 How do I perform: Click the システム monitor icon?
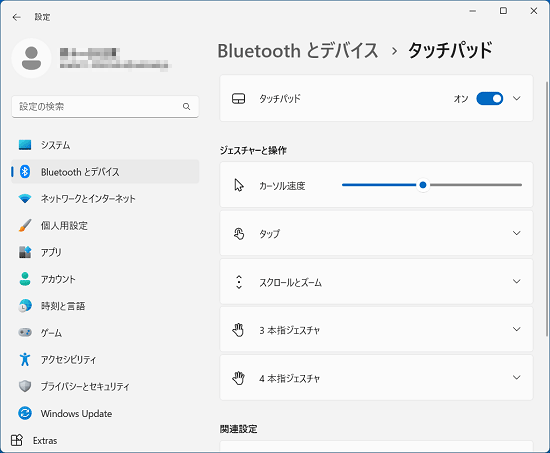25,145
